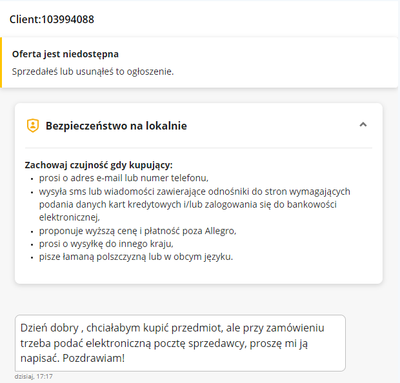
Task: Click the Zachowaj czujność gdy kupujący heading
Action: [99, 165]
